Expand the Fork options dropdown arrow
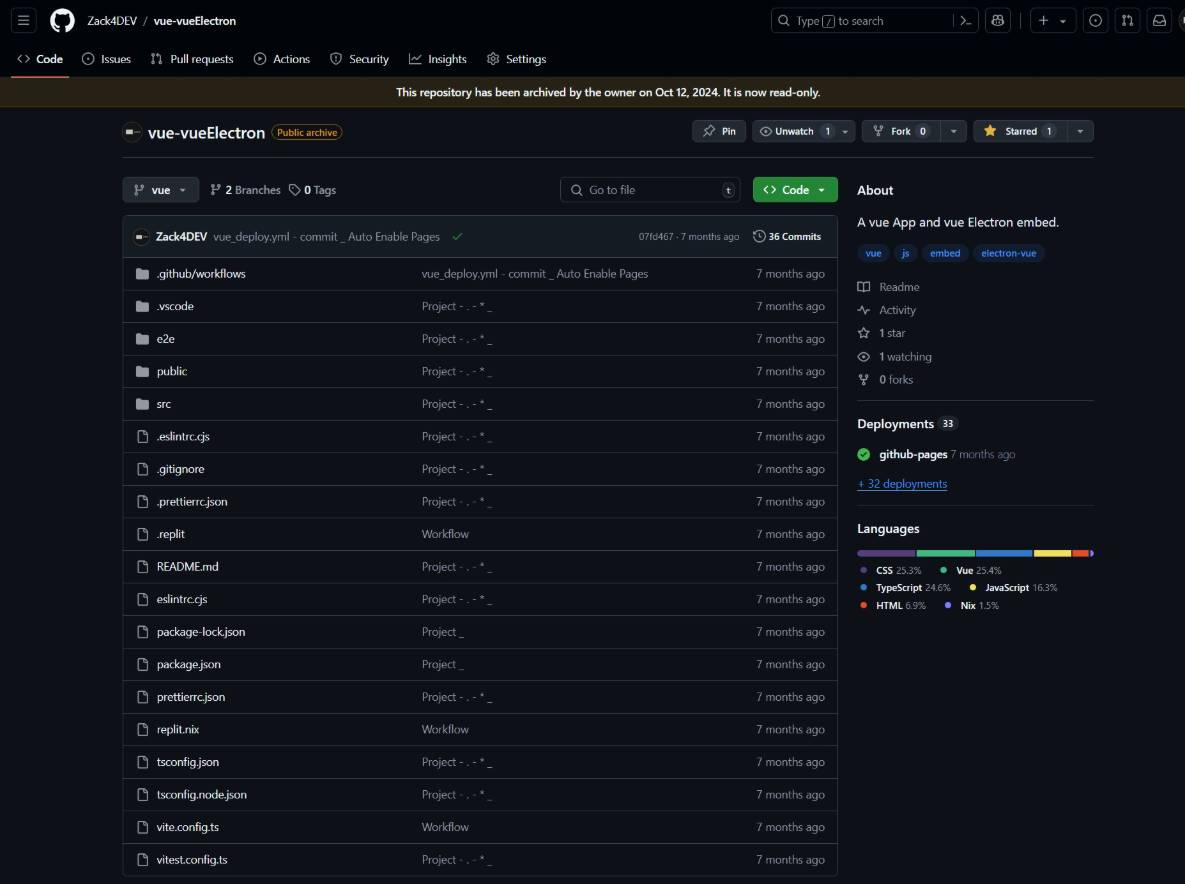This screenshot has height=884, width=1185. coord(954,131)
